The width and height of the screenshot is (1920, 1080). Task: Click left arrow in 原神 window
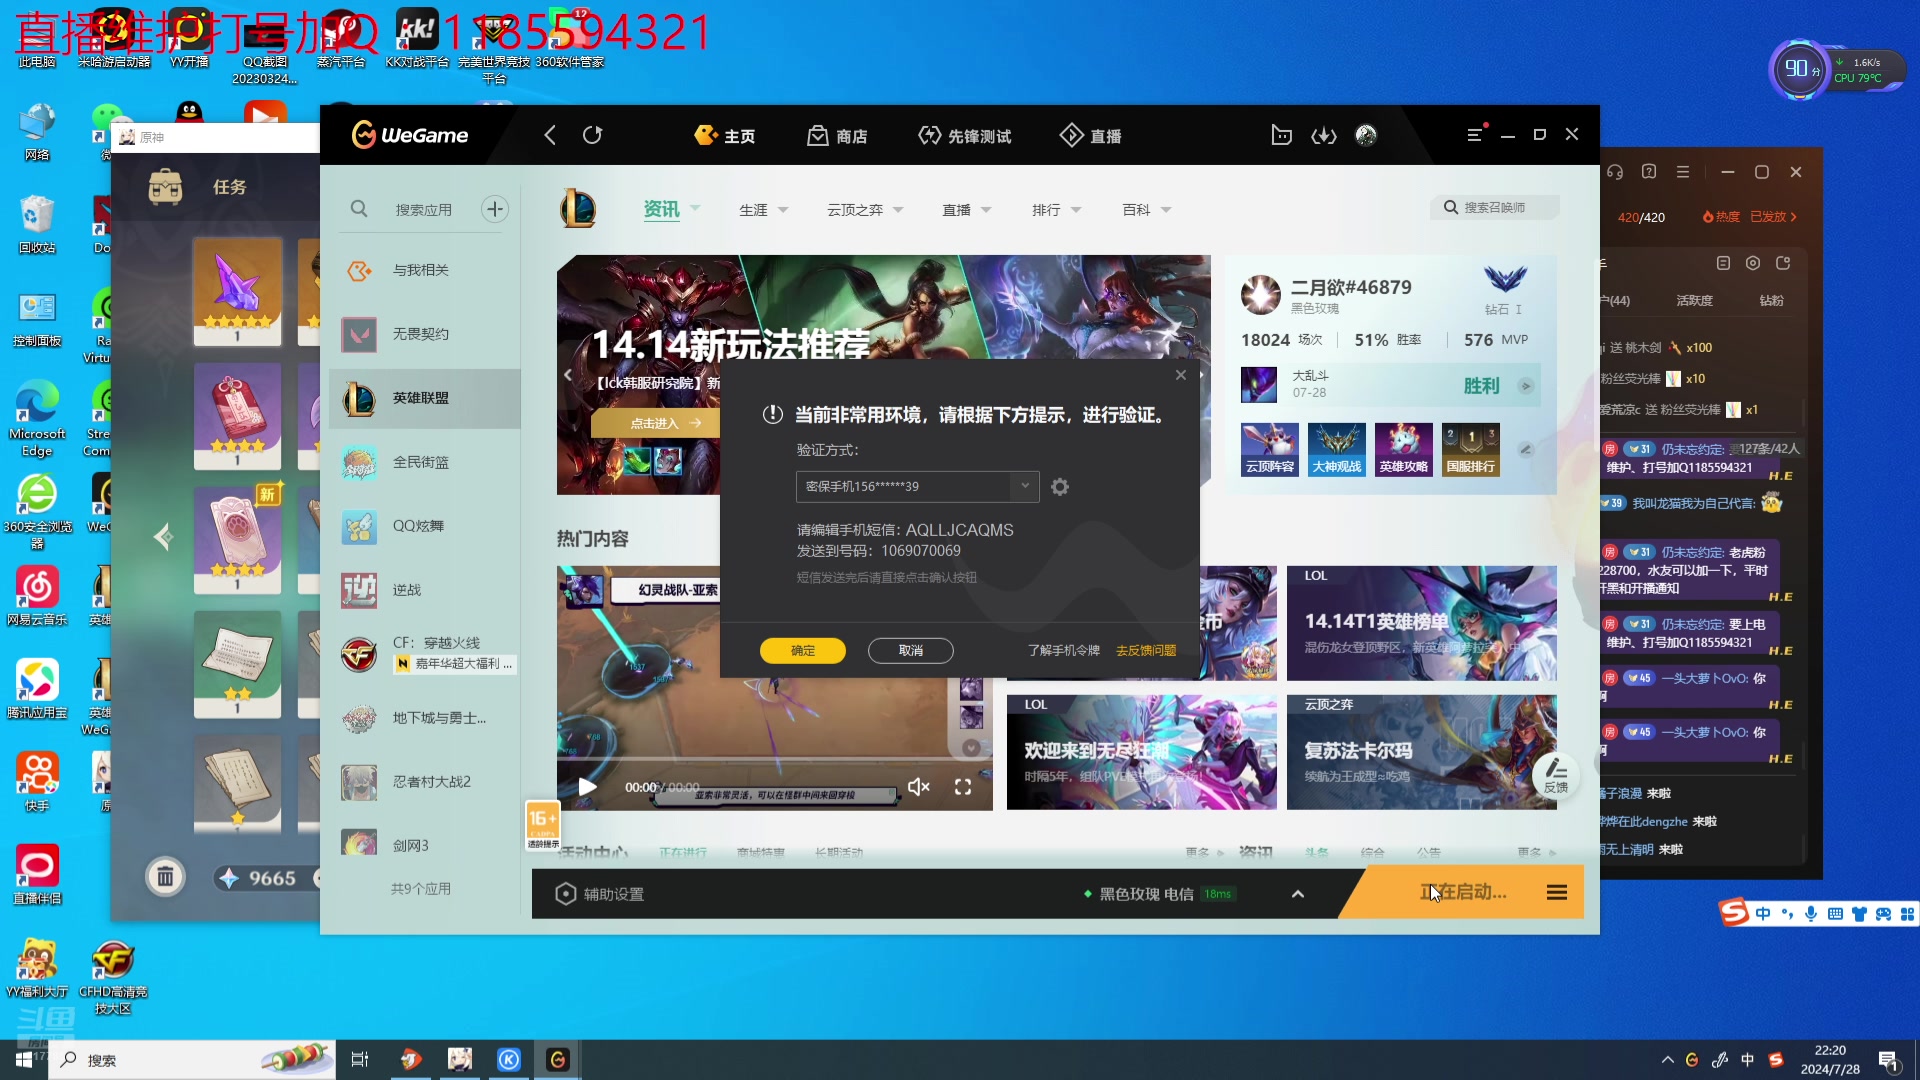pos(164,537)
